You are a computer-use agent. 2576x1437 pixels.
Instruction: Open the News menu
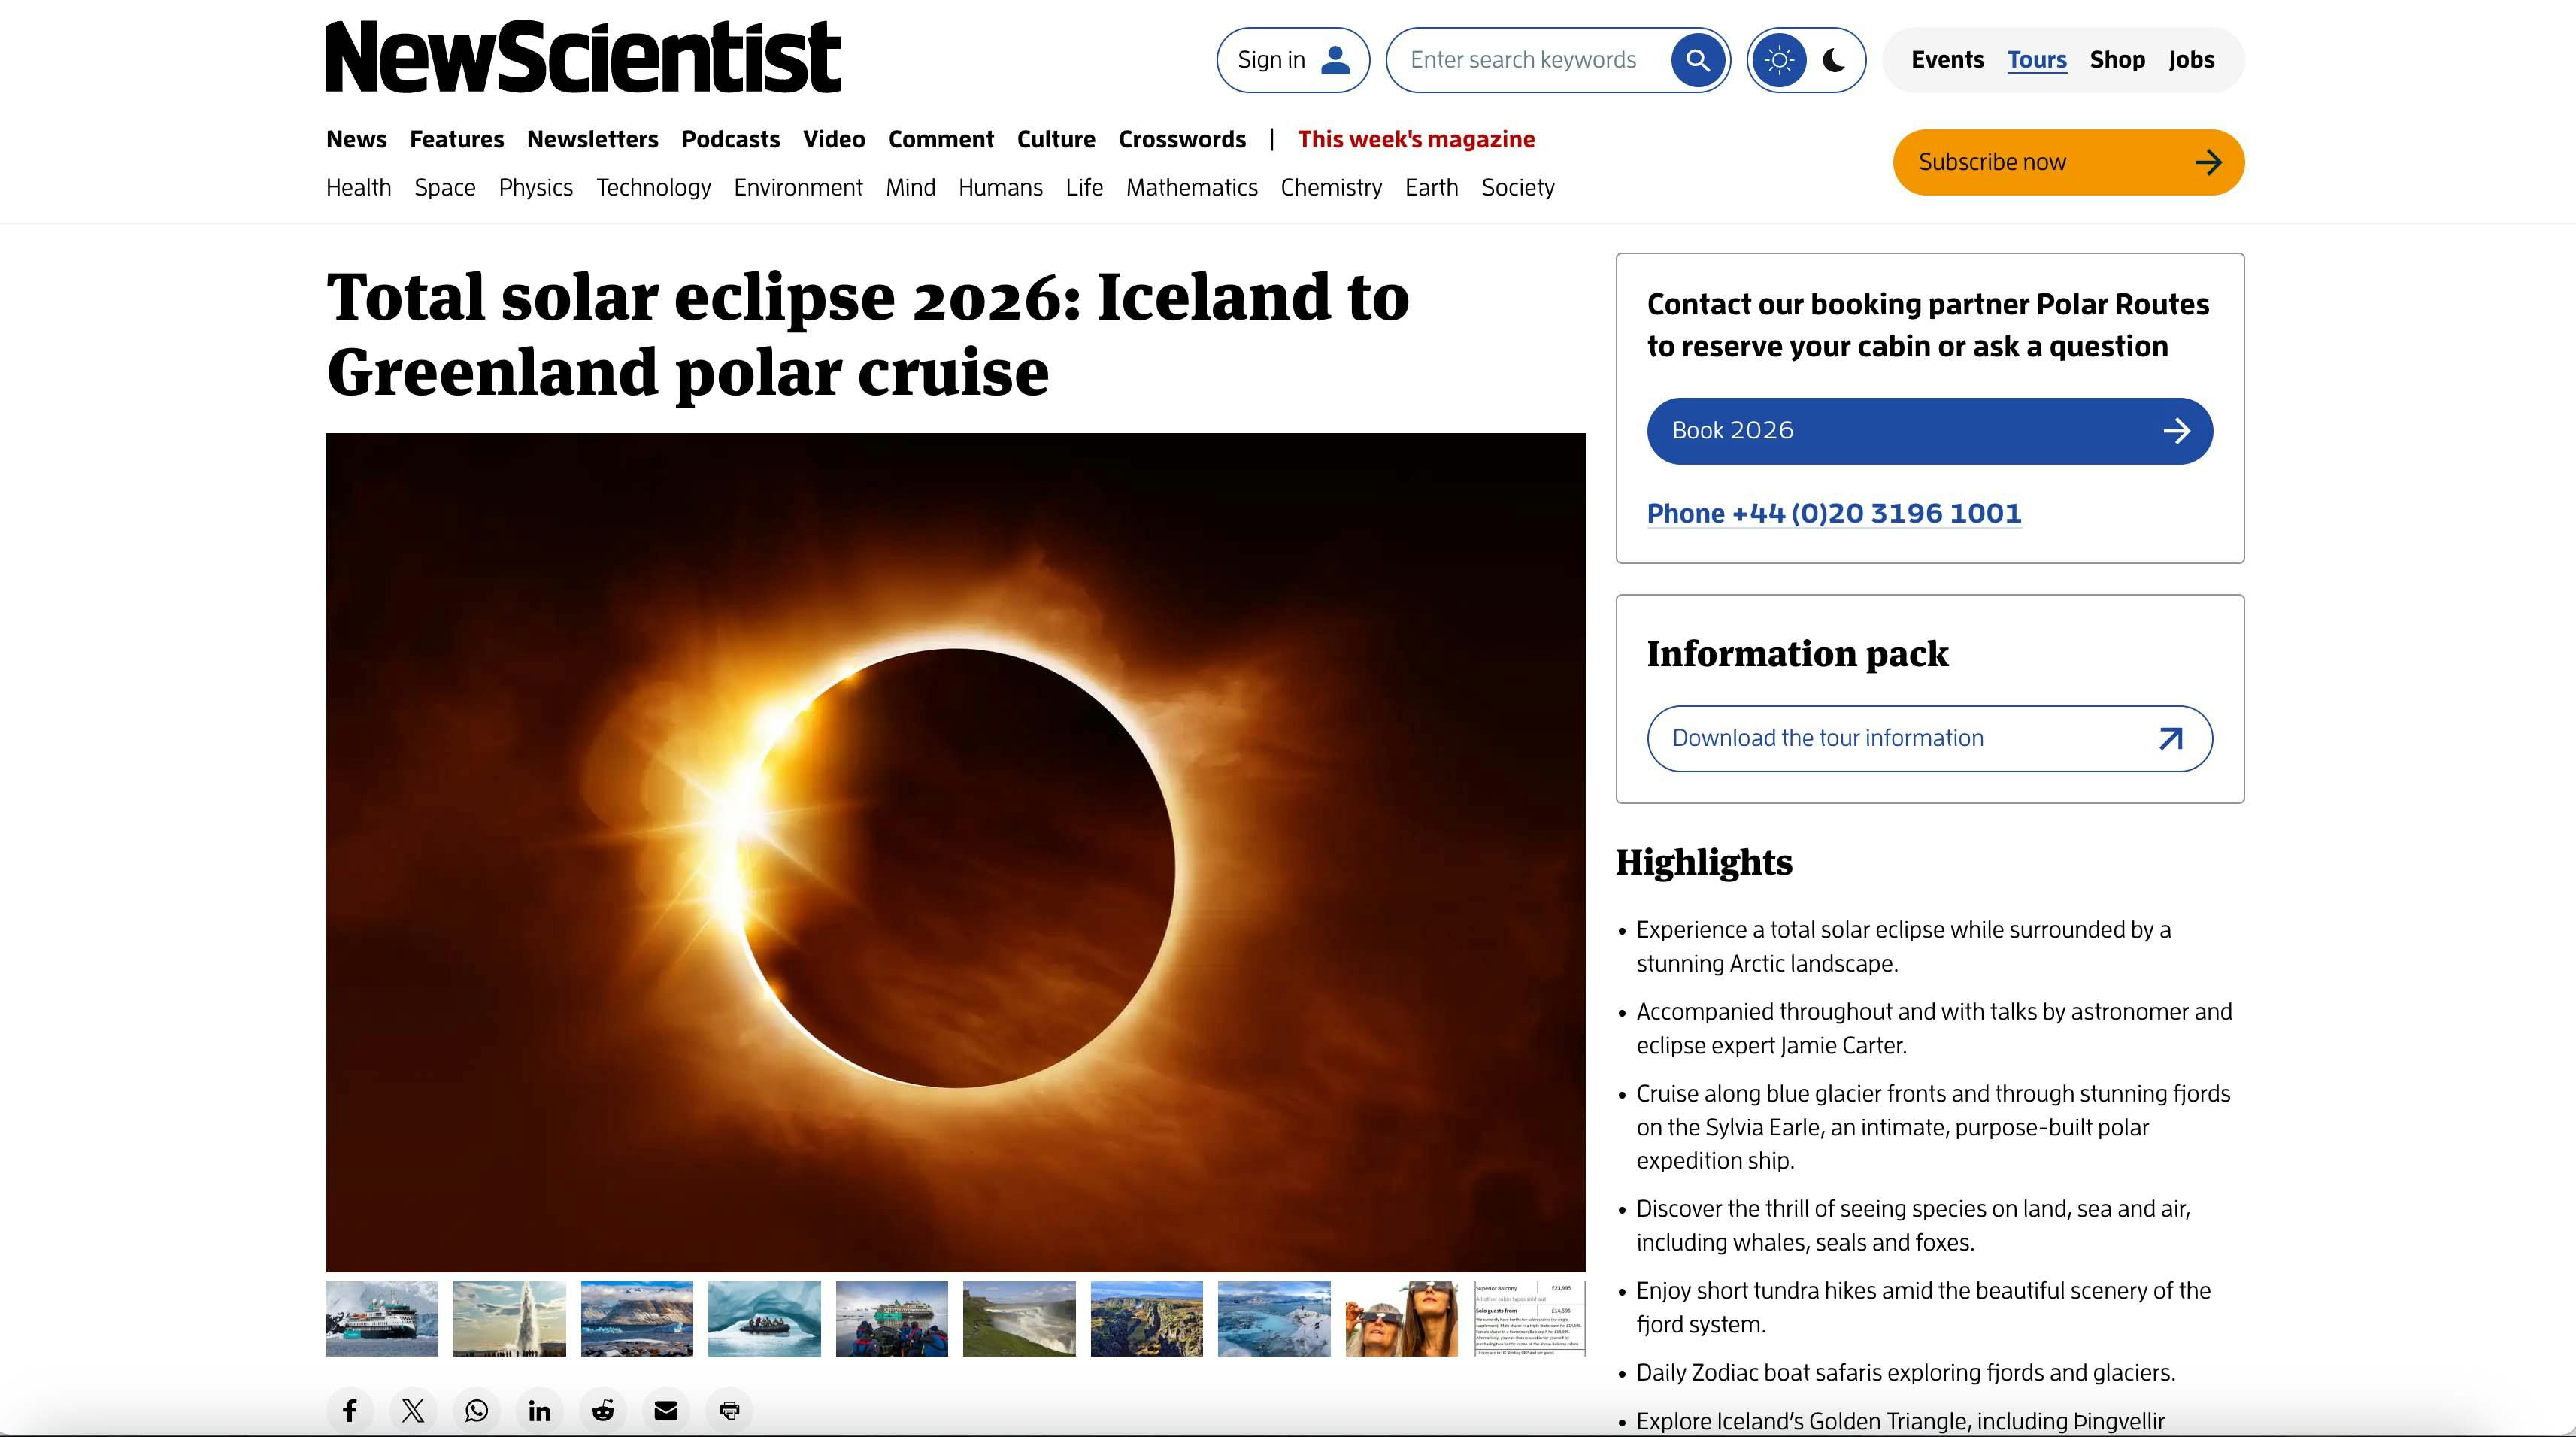click(356, 139)
